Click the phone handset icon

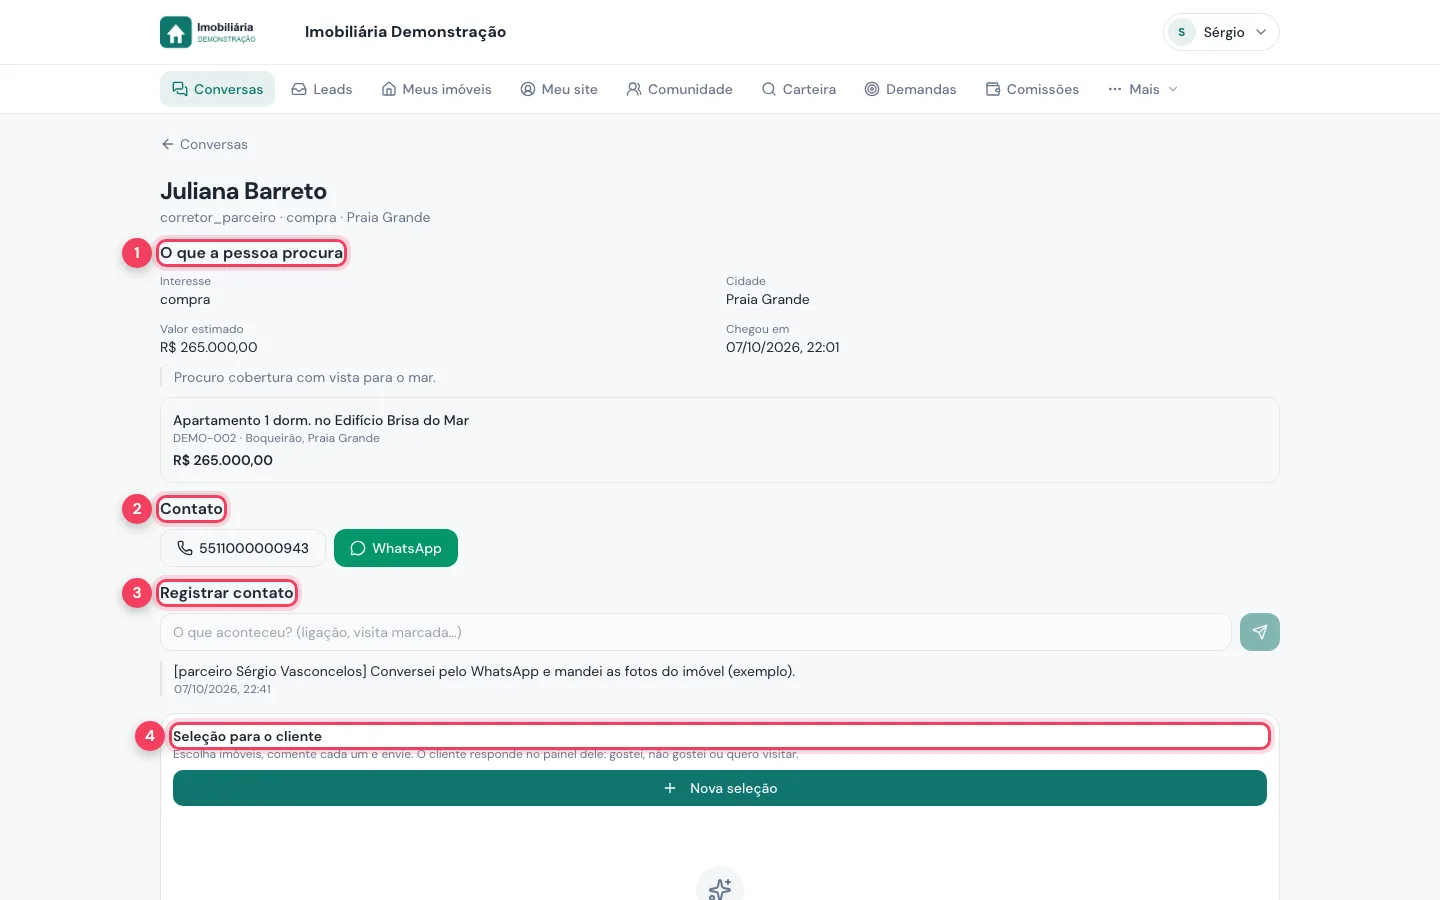point(185,548)
